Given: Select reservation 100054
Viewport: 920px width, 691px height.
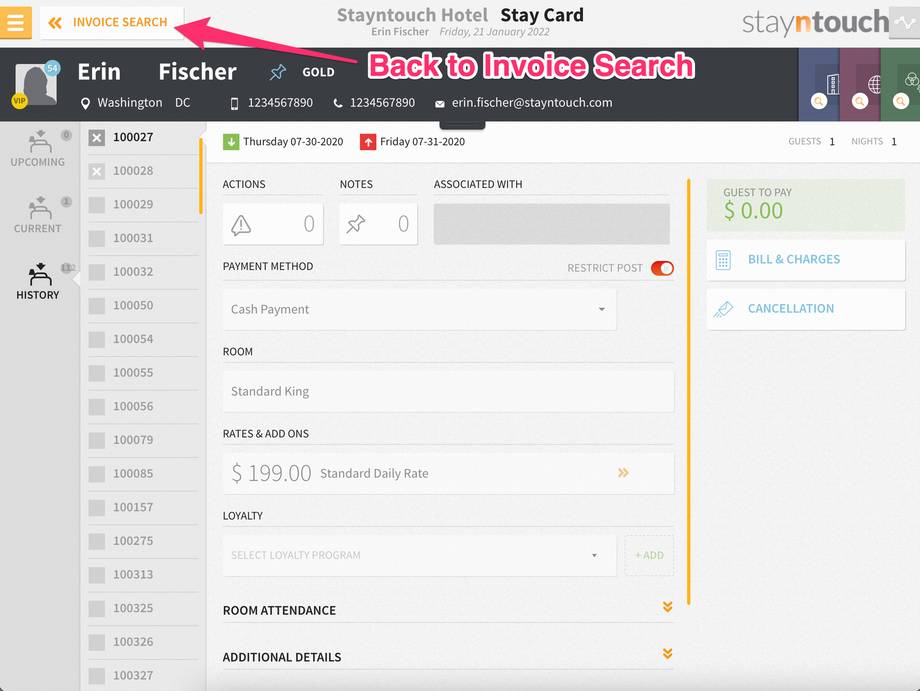Looking at the screenshot, I should coord(143,339).
